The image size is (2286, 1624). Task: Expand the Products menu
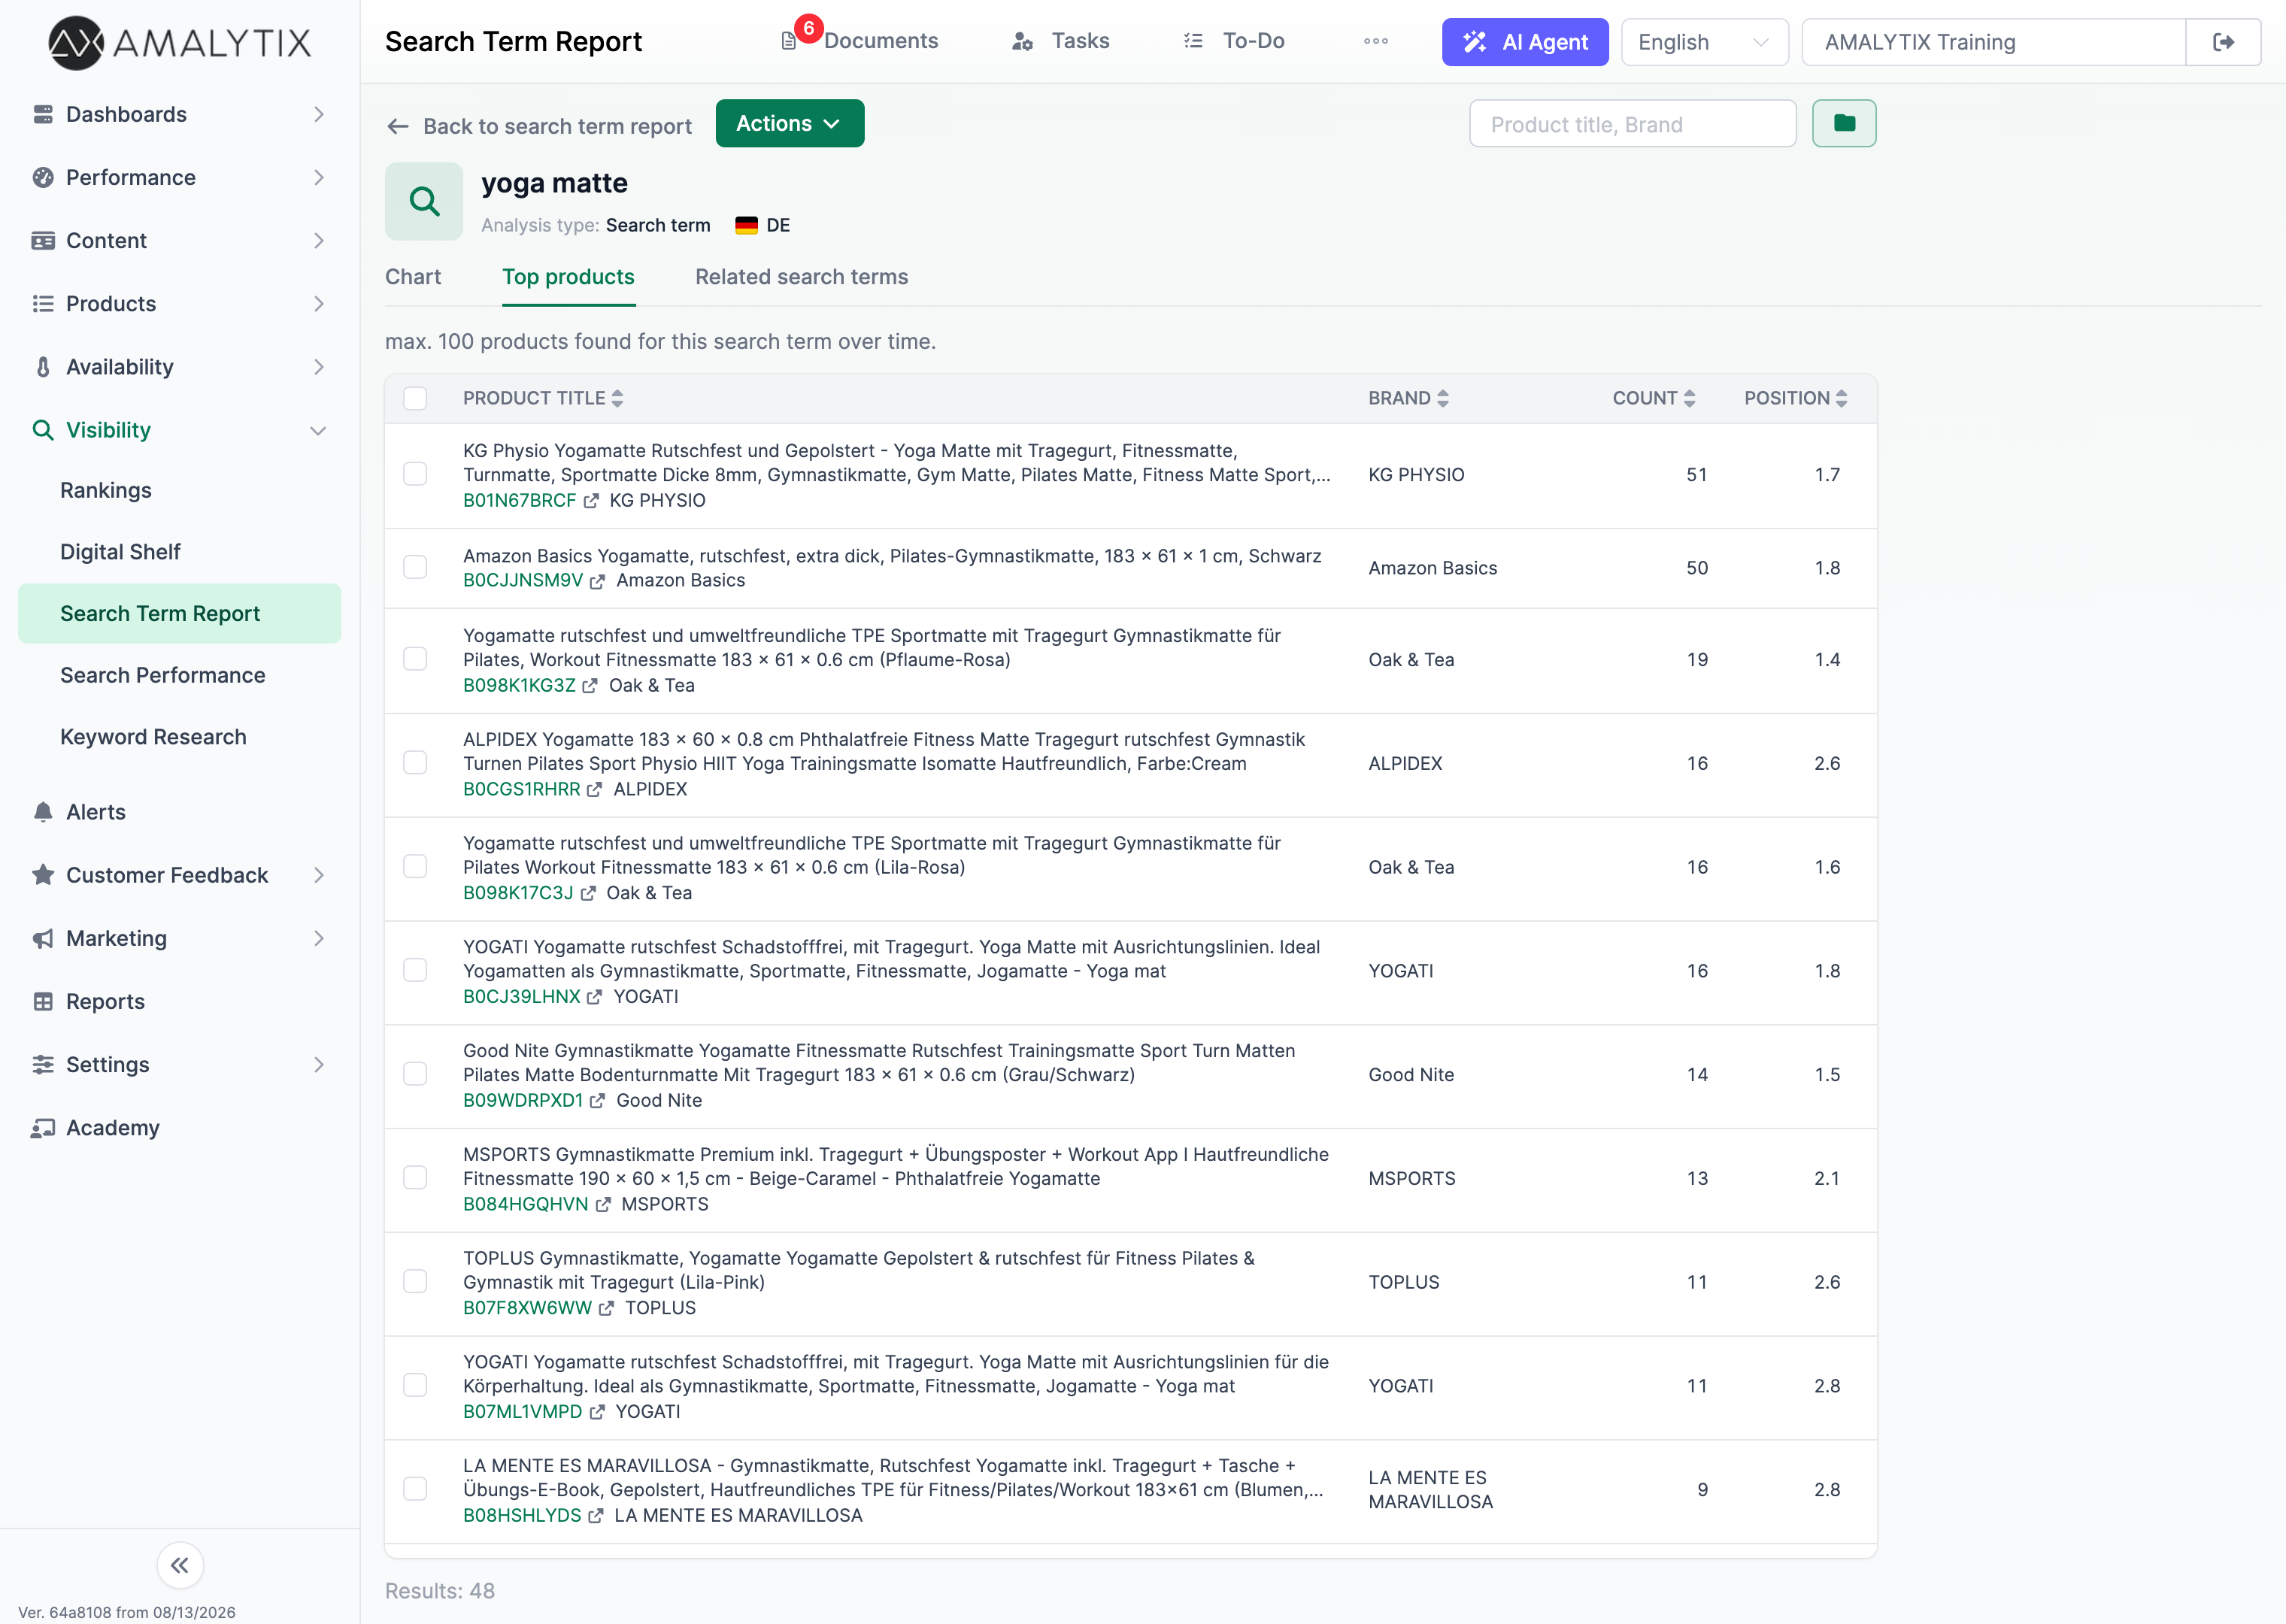pos(180,303)
